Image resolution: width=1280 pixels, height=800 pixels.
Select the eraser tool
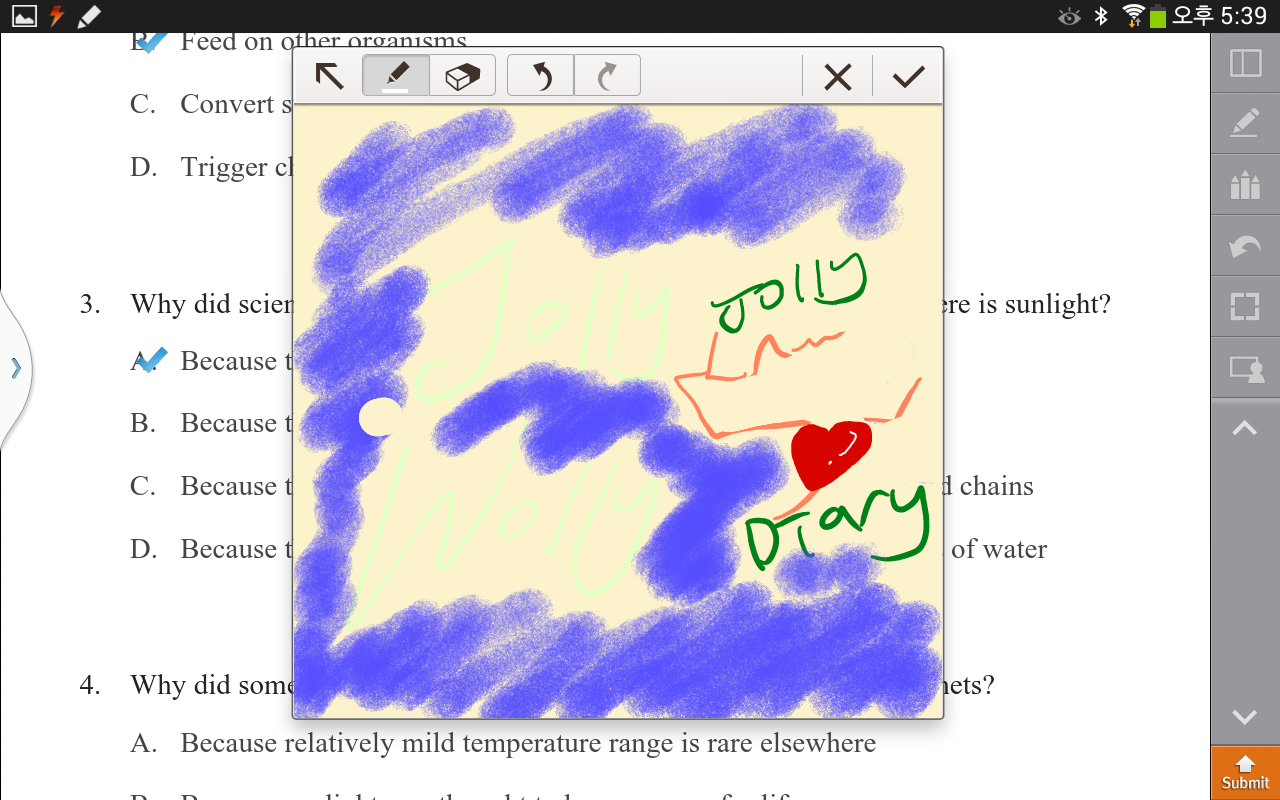coord(462,76)
